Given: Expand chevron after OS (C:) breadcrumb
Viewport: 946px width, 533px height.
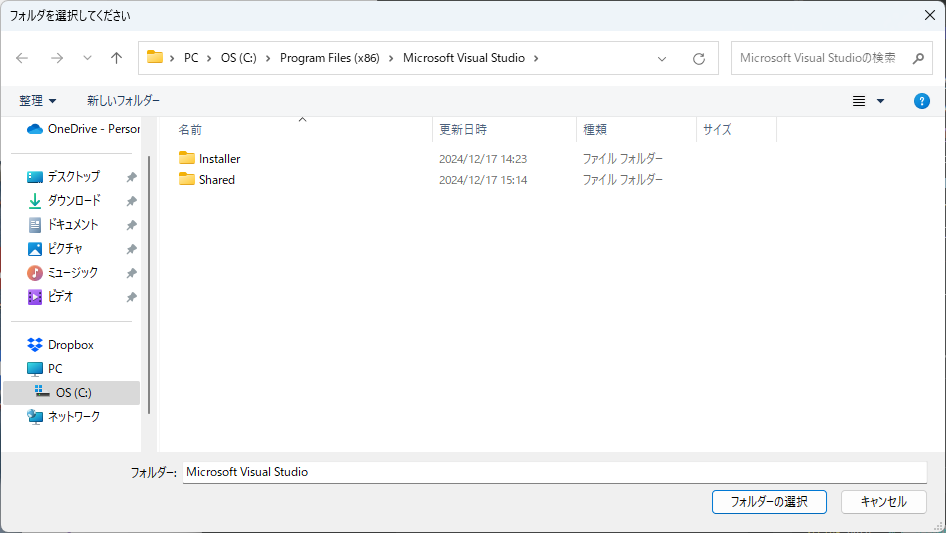Looking at the screenshot, I should pos(268,58).
